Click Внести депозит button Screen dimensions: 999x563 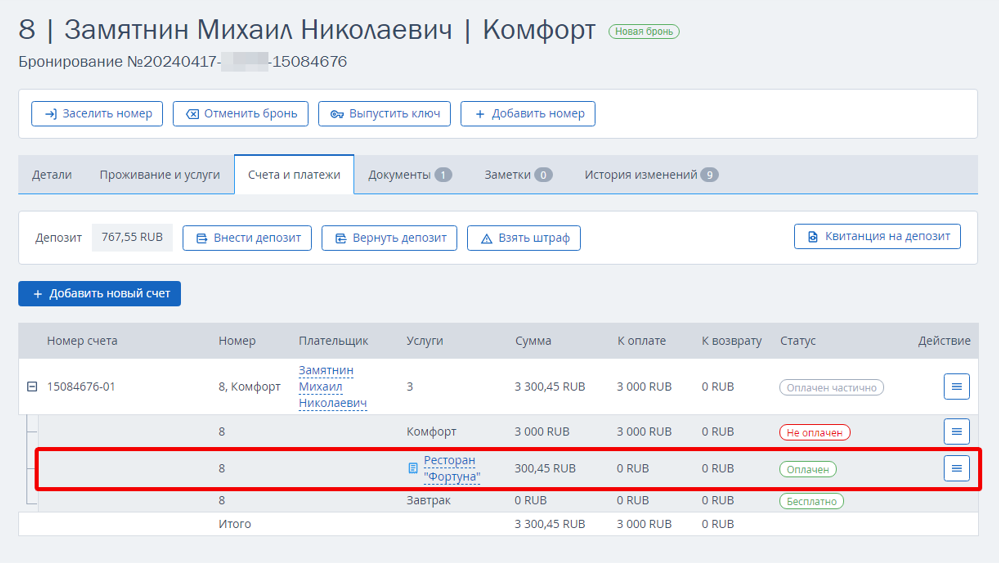(247, 238)
